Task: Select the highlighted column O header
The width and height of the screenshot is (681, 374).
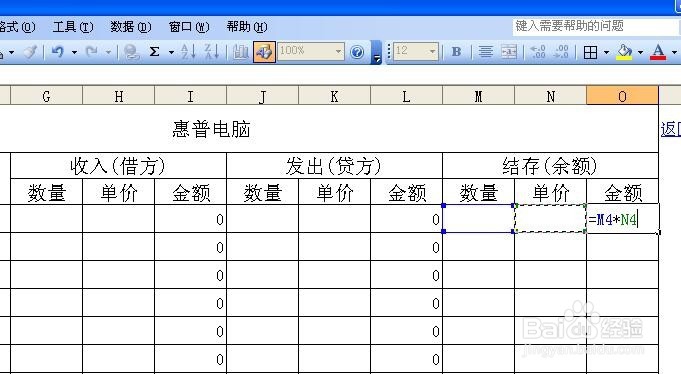Action: (622, 96)
